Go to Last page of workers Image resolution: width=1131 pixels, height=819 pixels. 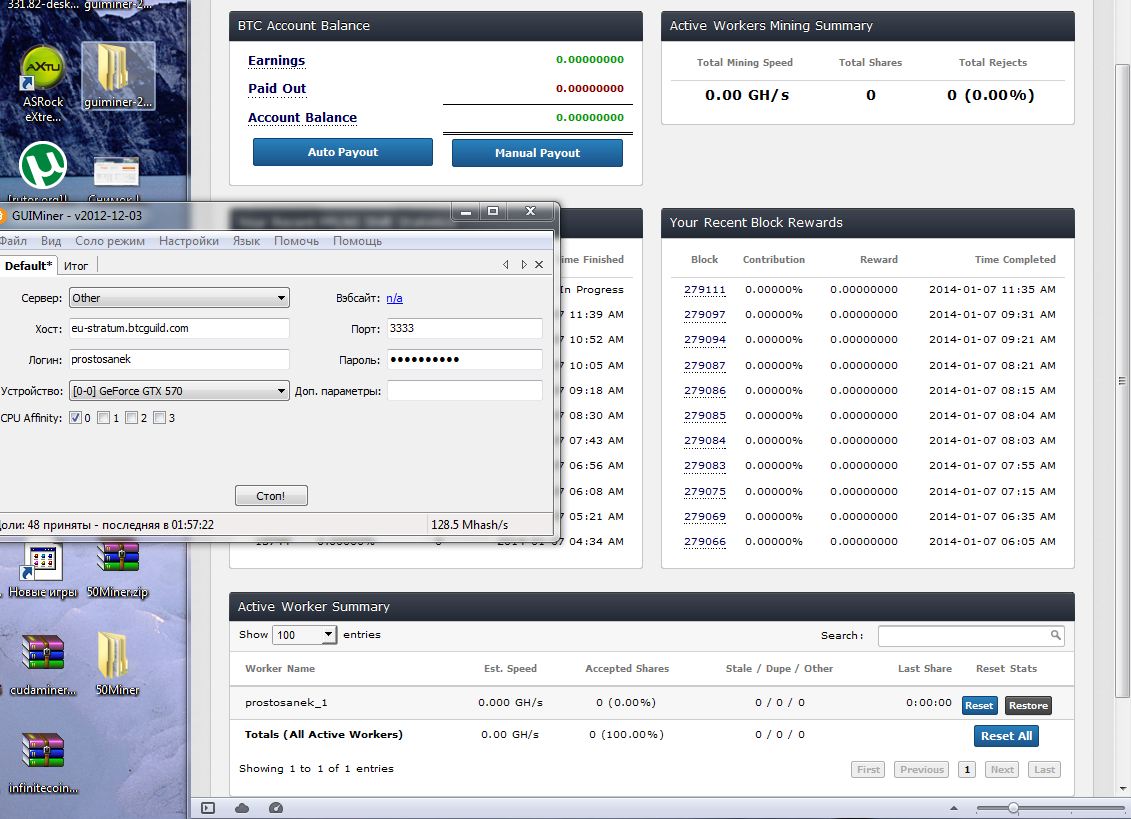(1044, 770)
